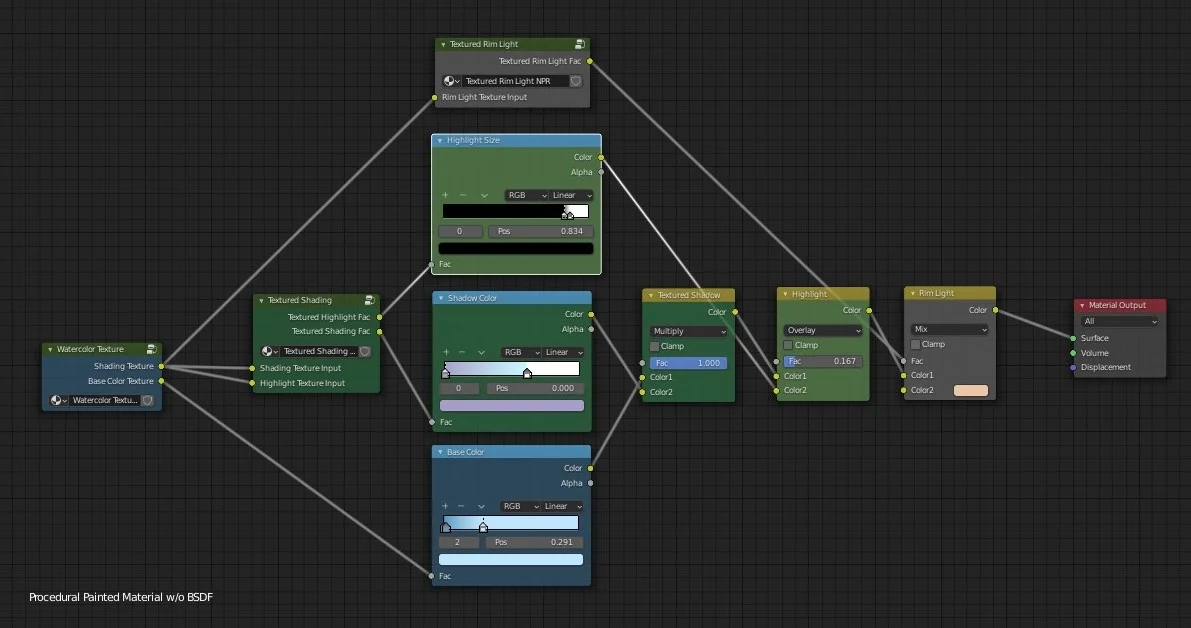Click the browser icon next to Textured Shading name

click(268, 351)
